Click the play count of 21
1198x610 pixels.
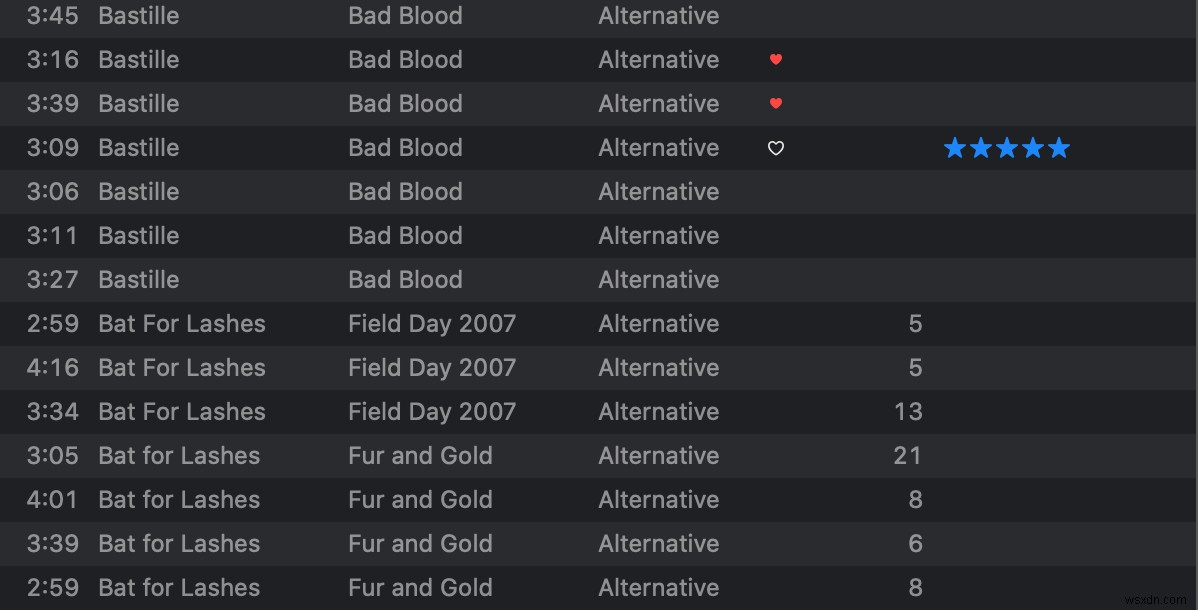[907, 456]
